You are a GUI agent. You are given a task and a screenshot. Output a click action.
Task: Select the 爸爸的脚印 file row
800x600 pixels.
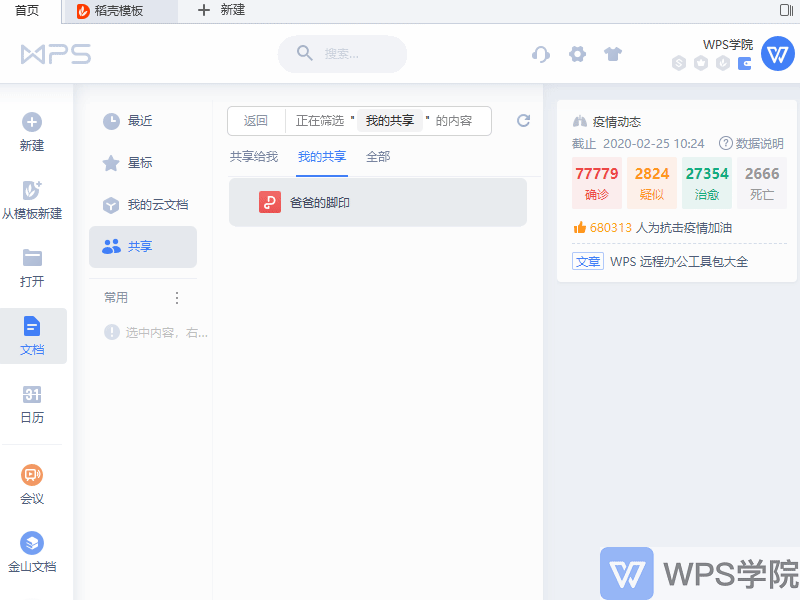pos(378,203)
